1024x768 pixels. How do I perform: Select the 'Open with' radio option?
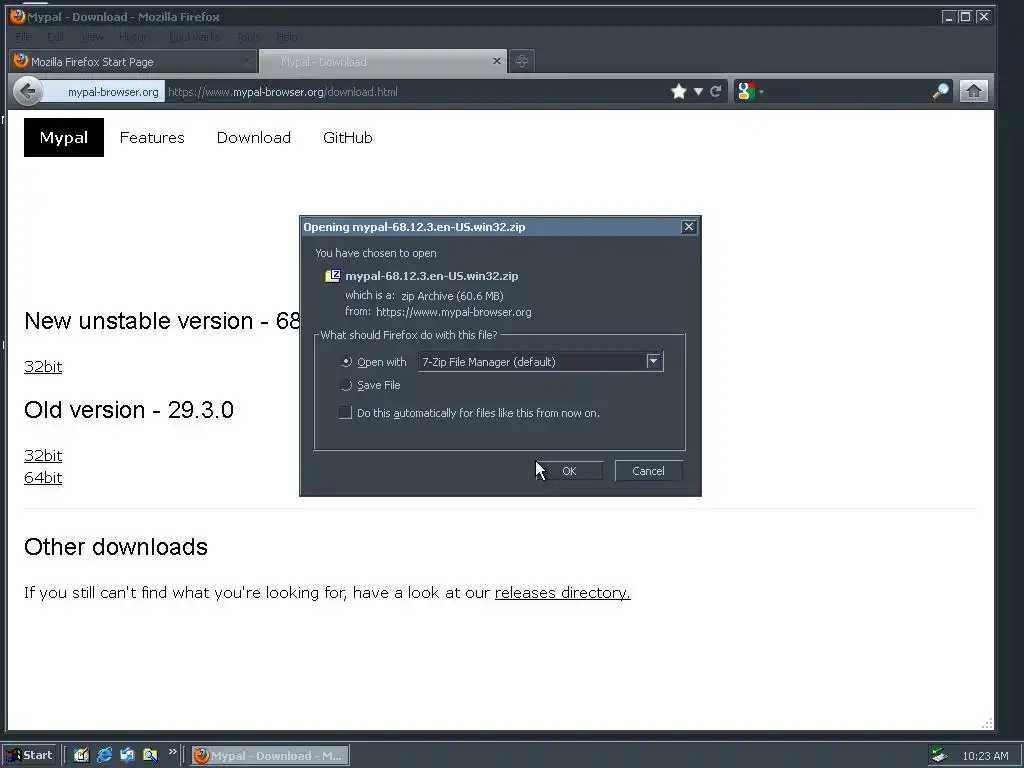tap(347, 362)
